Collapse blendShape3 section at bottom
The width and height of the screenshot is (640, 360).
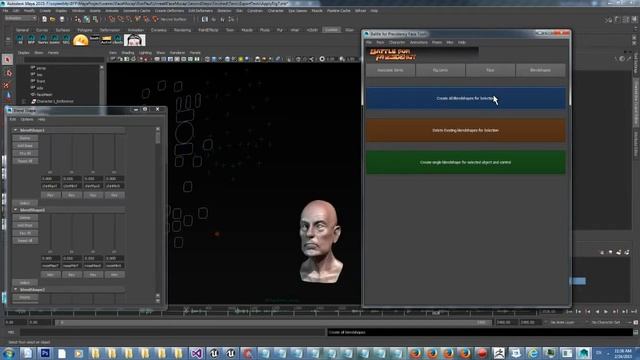tap(16, 289)
